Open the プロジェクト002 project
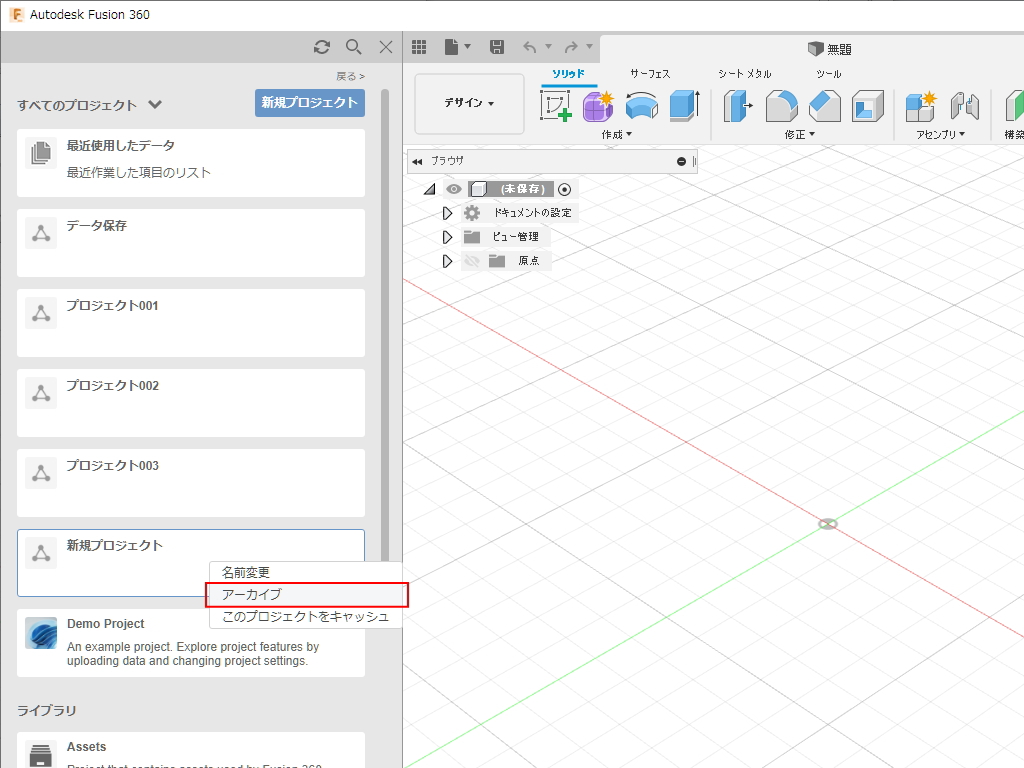The height and width of the screenshot is (768, 1024). pyautogui.click(x=191, y=402)
